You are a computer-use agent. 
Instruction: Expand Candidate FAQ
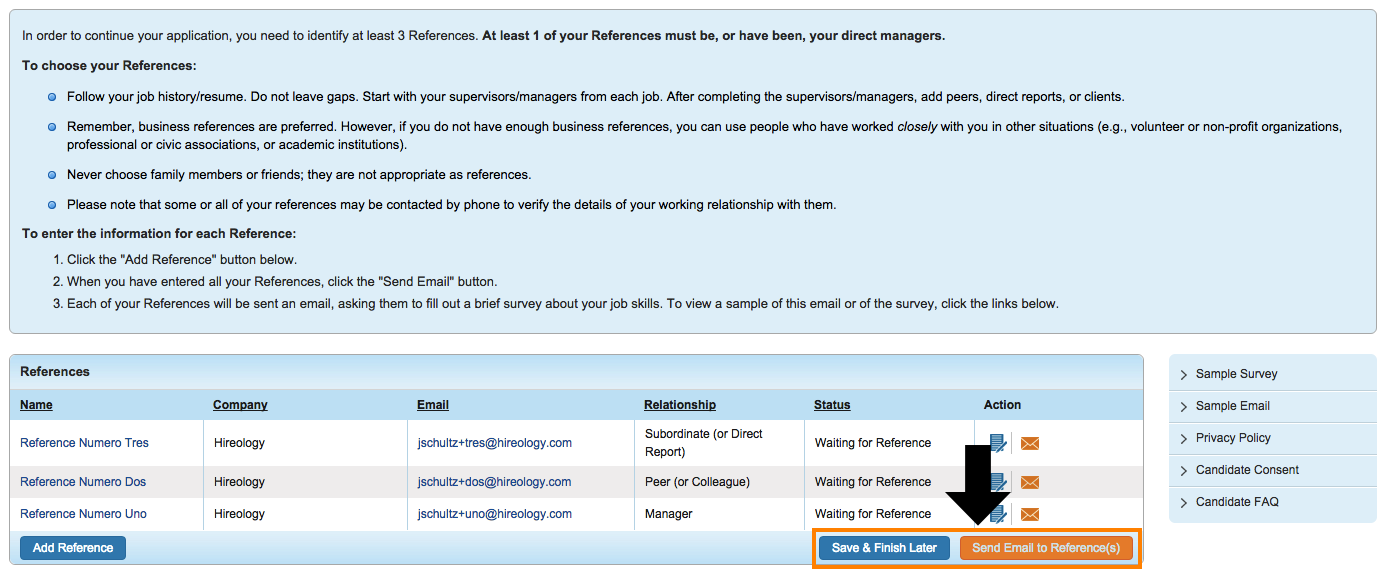tap(1237, 502)
